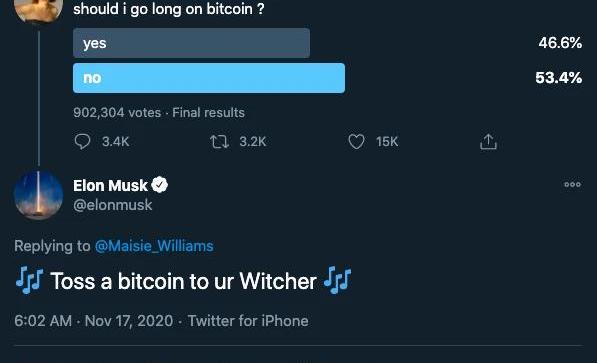Click music notes emoji before Toss
This screenshot has width=597, height=363.
[x=29, y=280]
